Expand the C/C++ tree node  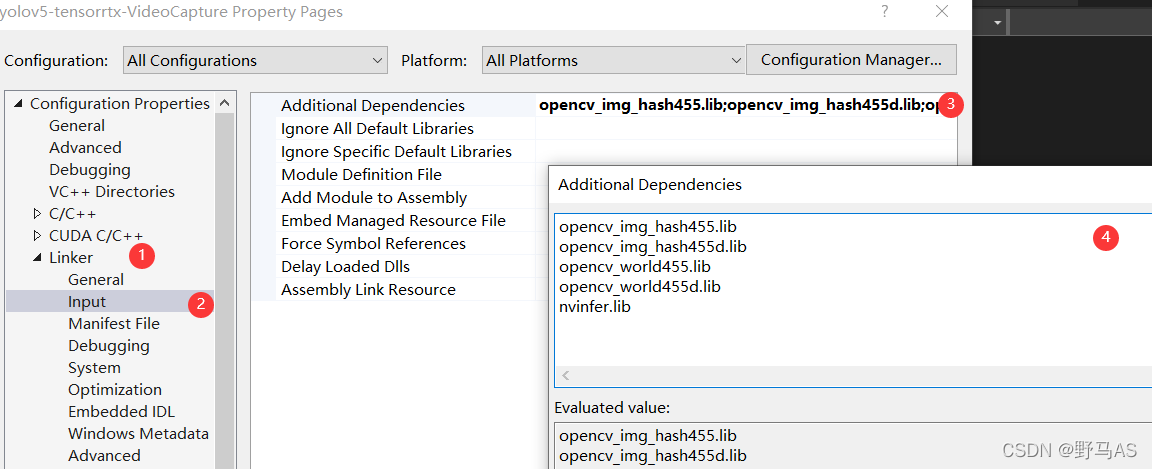37,214
